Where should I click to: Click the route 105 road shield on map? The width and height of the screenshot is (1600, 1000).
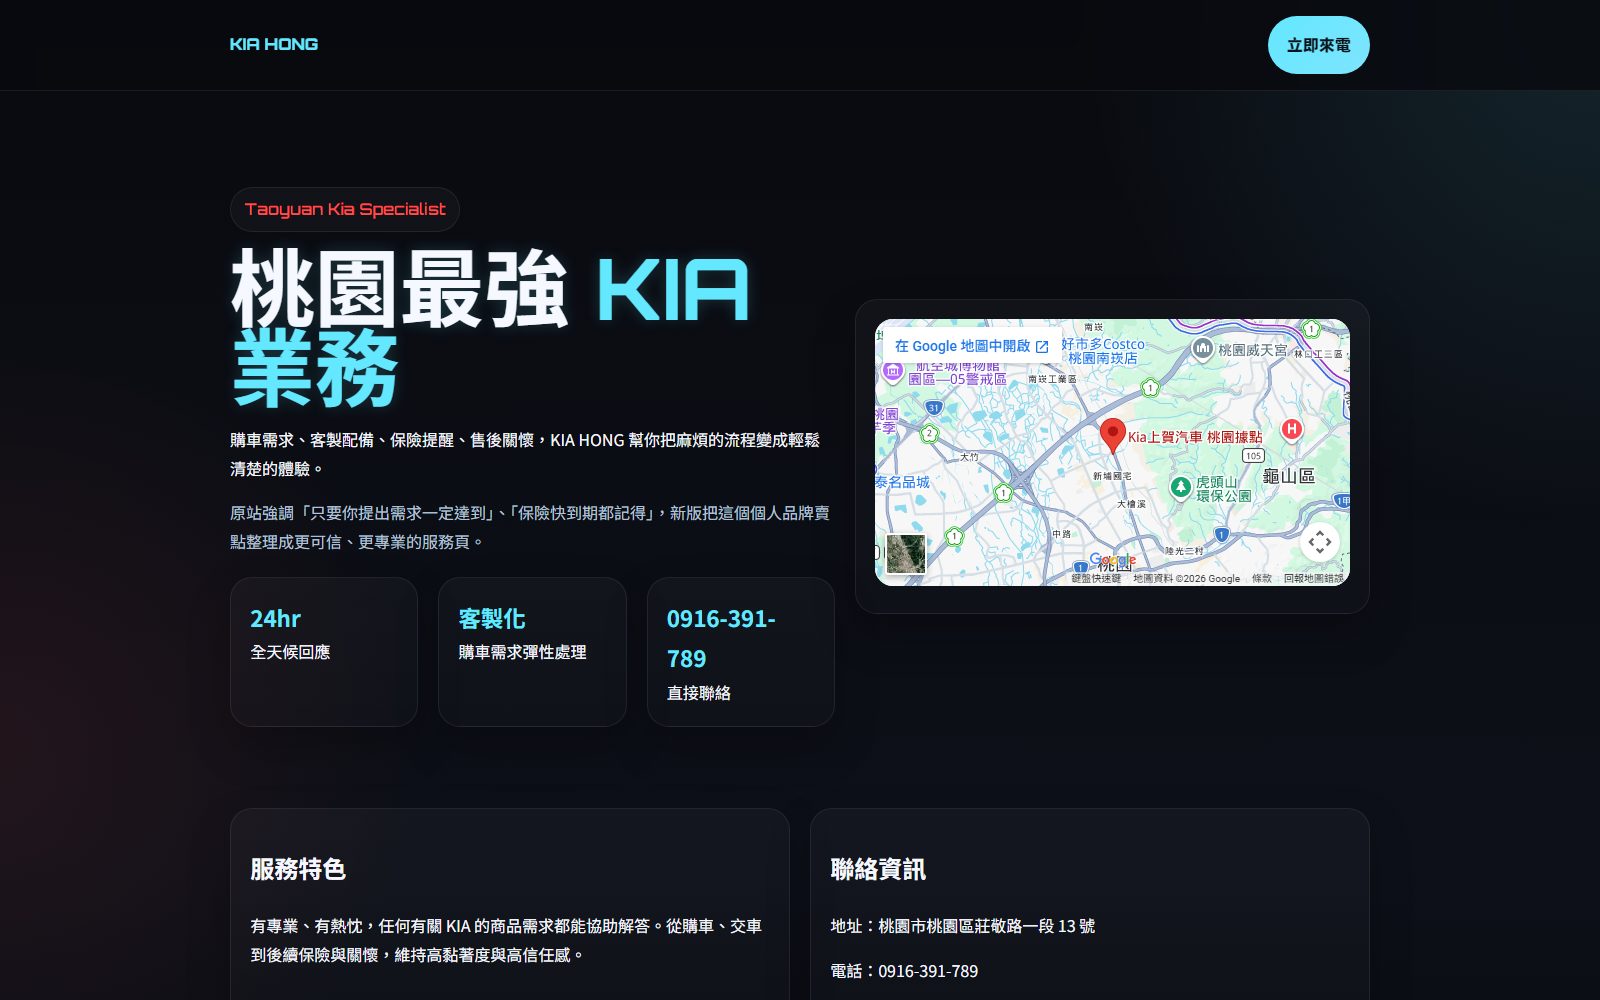point(1254,456)
